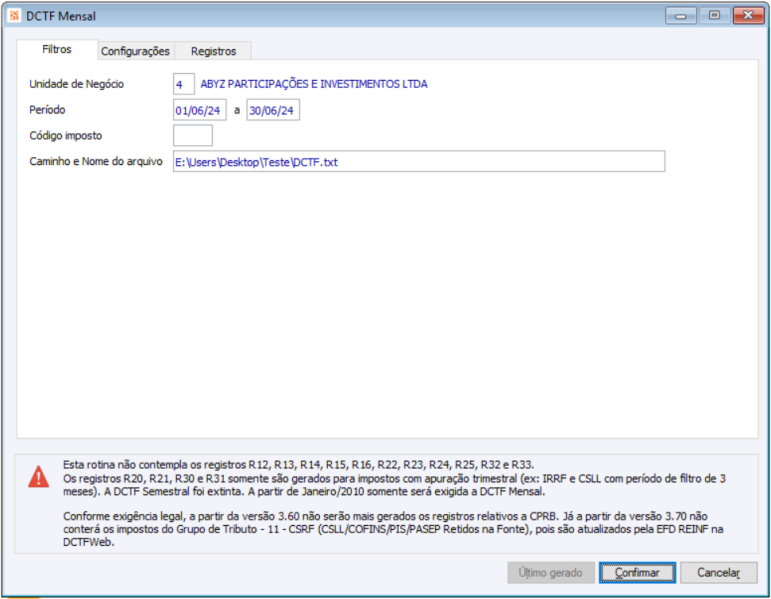Click the red warning triangle icon

(x=38, y=477)
